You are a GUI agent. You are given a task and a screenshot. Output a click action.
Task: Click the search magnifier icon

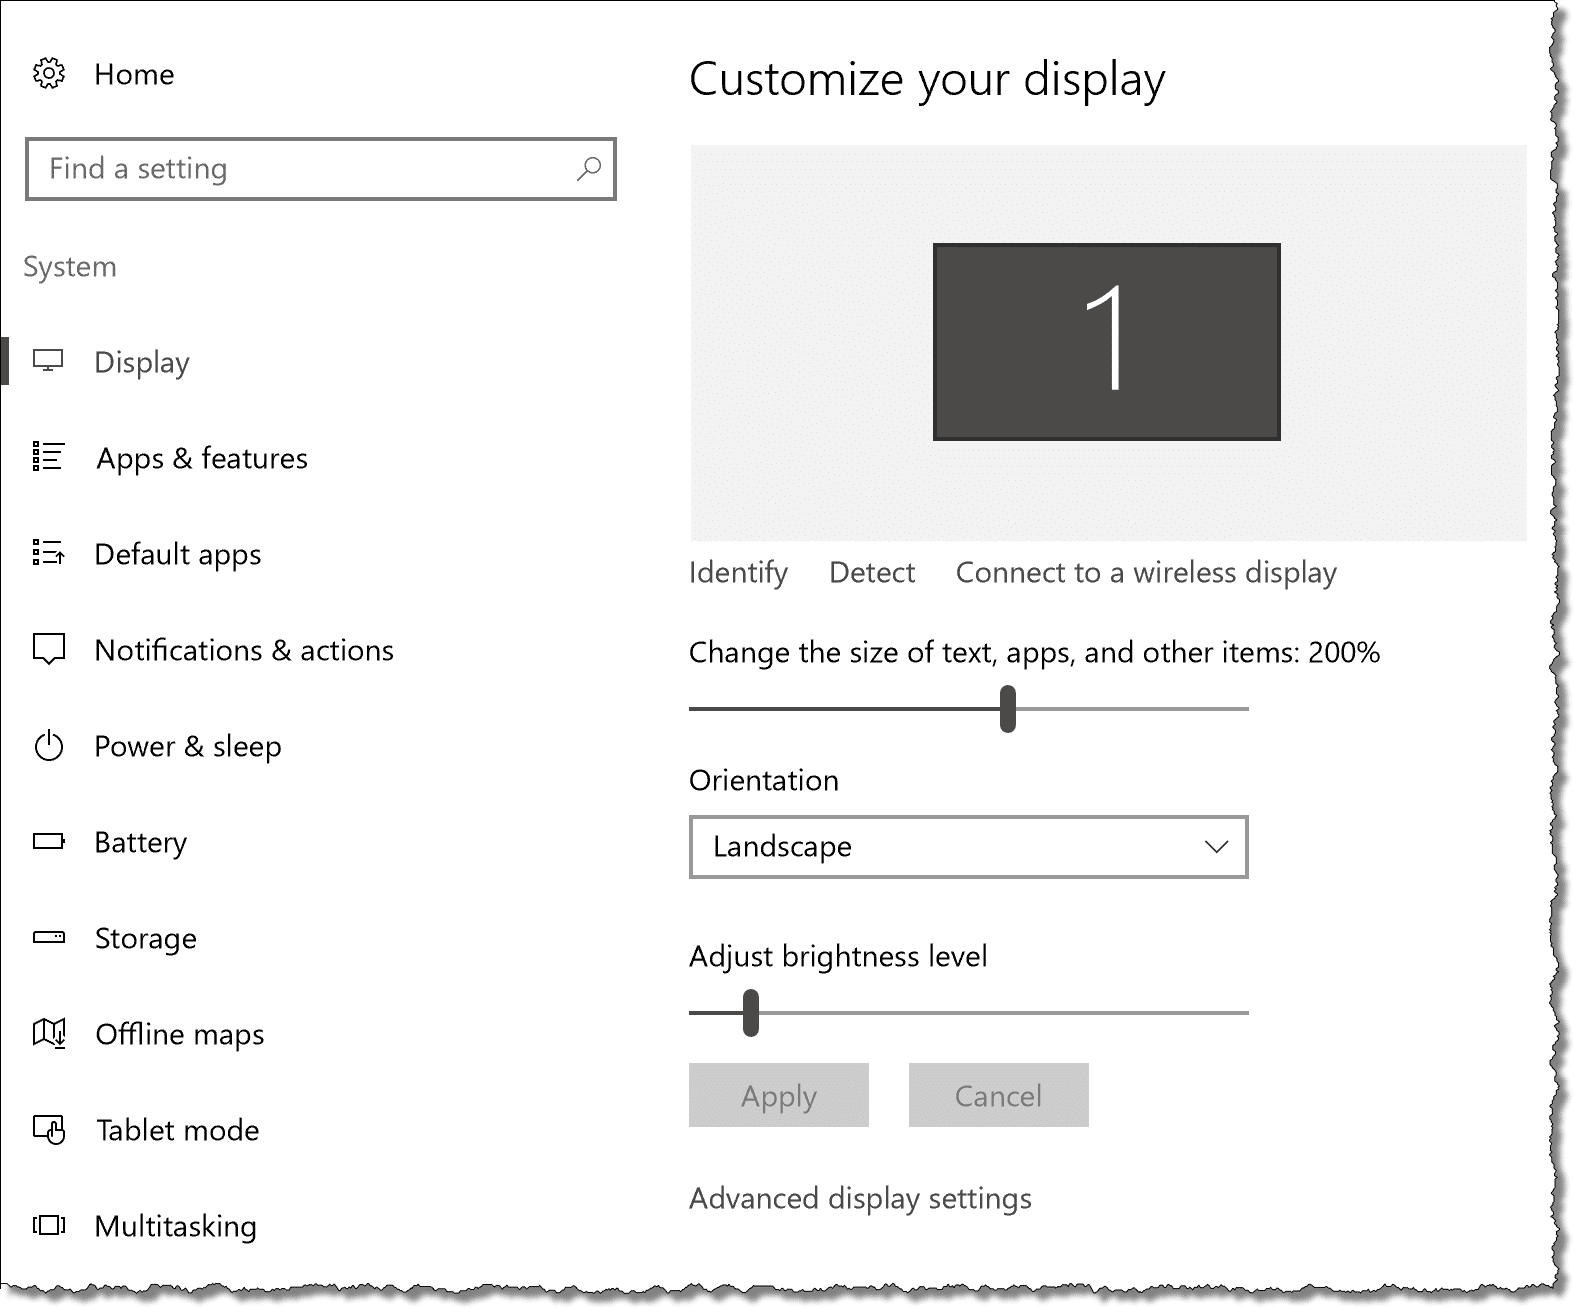click(589, 168)
